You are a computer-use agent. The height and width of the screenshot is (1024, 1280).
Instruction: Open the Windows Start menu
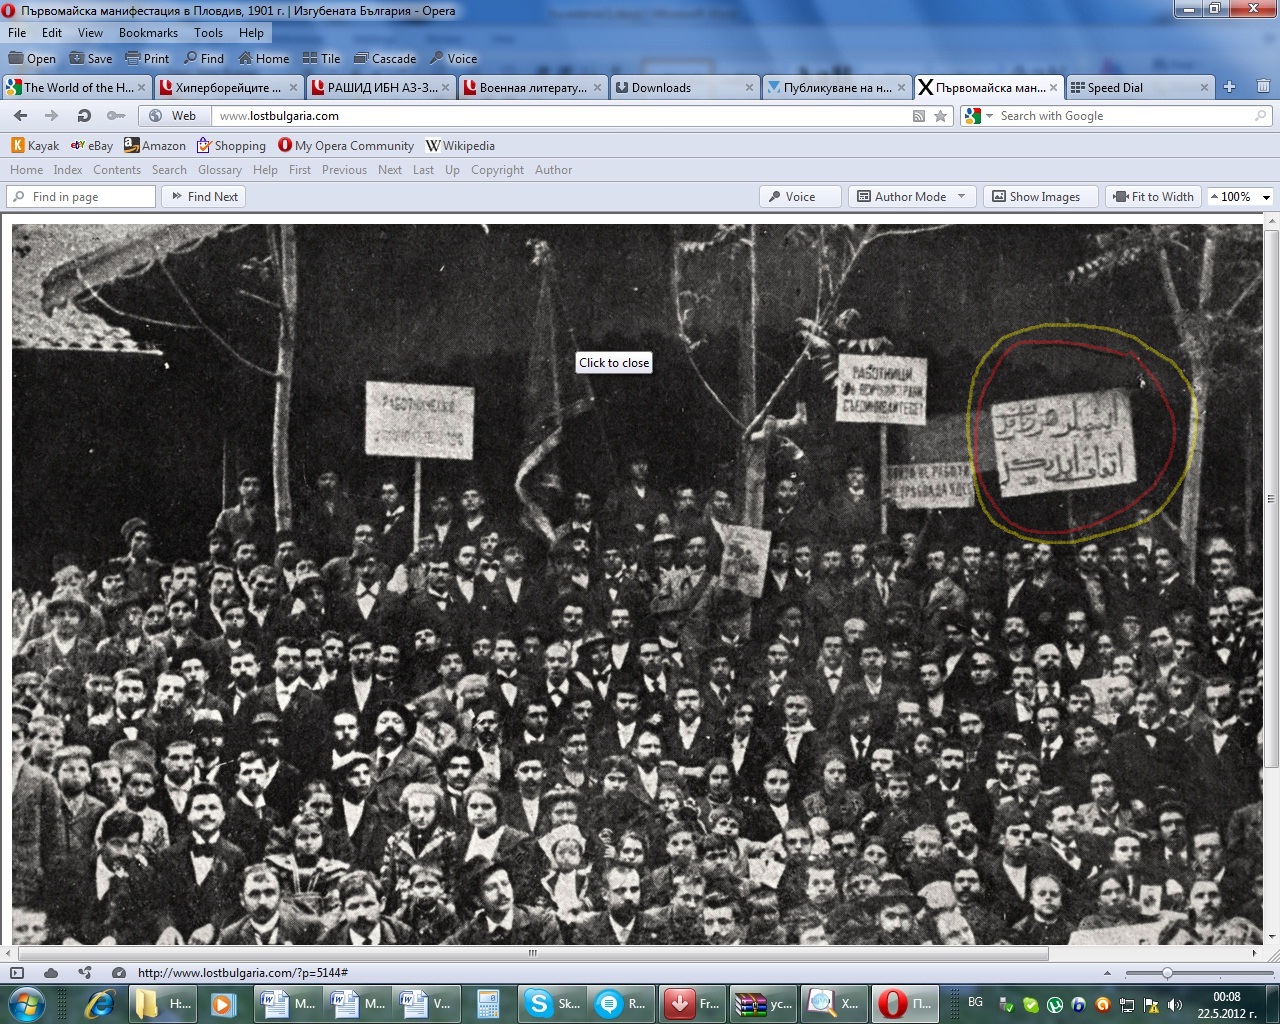[x=27, y=1003]
